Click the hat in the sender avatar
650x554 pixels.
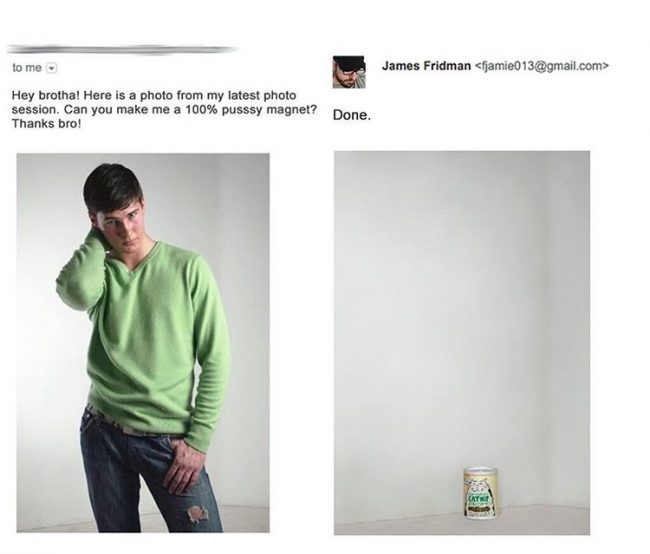[349, 63]
